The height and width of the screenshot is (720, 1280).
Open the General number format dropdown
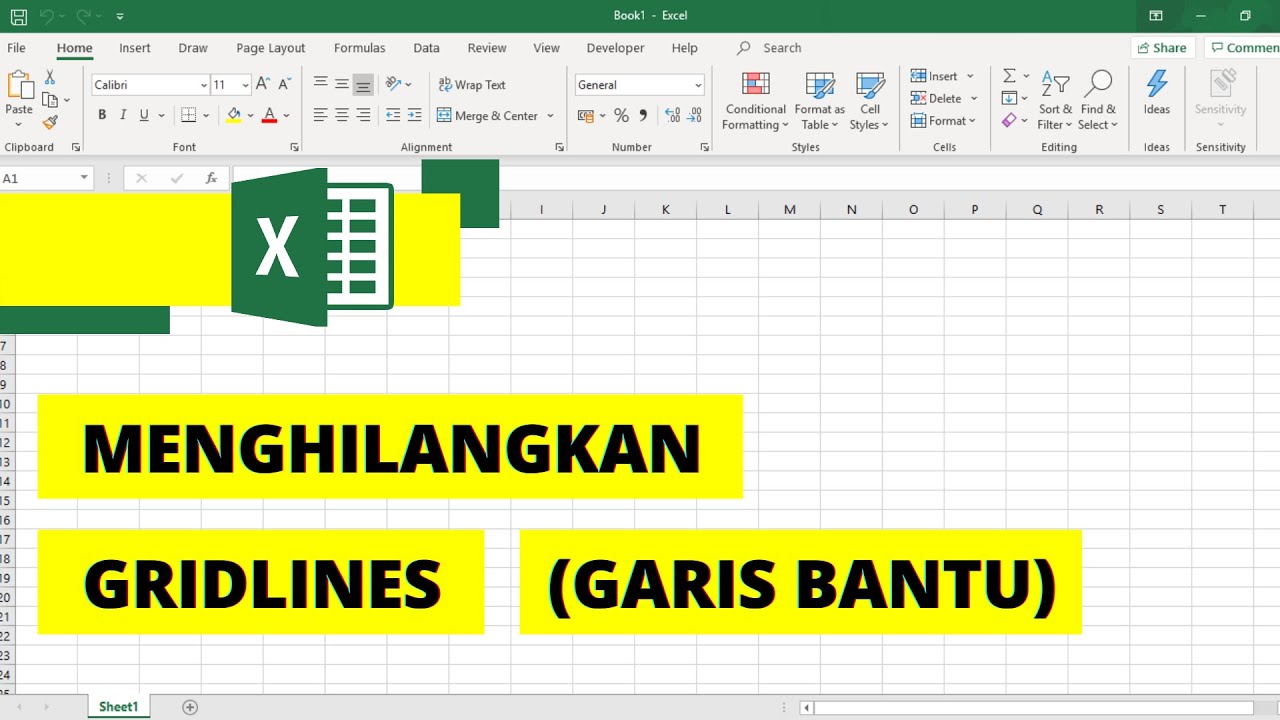[x=698, y=85]
